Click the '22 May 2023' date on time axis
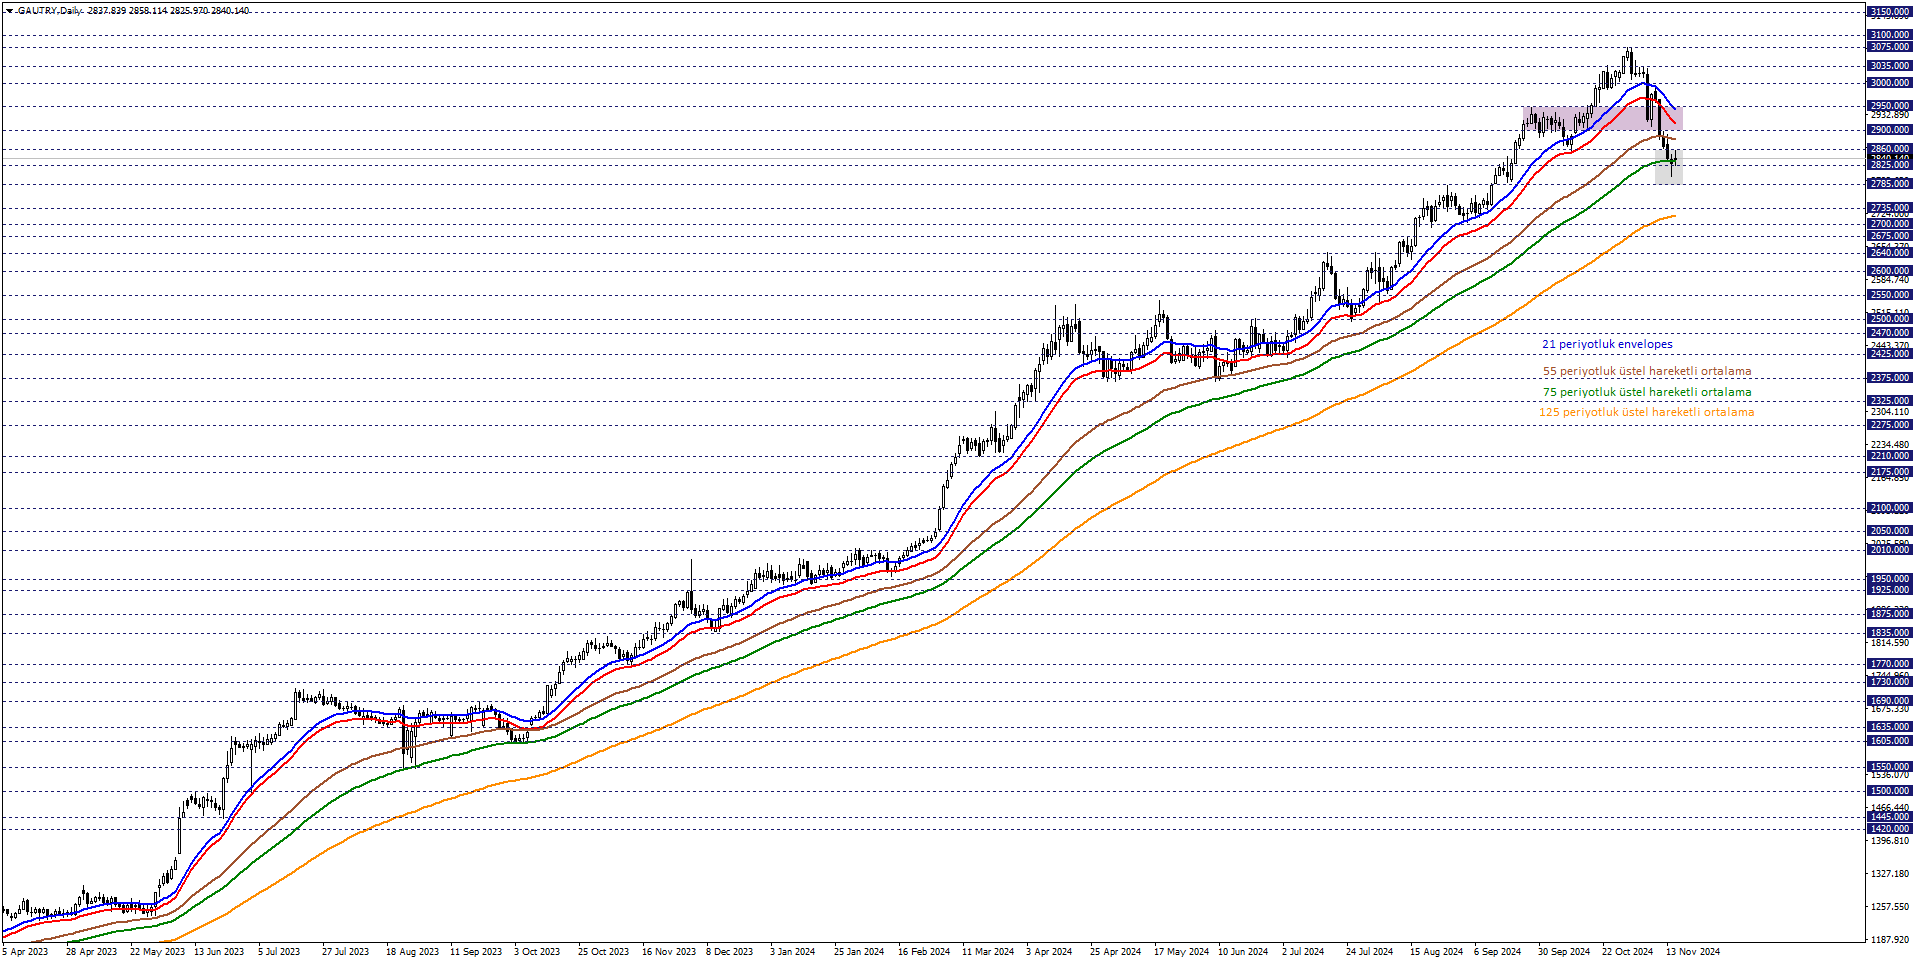This screenshot has height=963, width=1916. (x=157, y=952)
